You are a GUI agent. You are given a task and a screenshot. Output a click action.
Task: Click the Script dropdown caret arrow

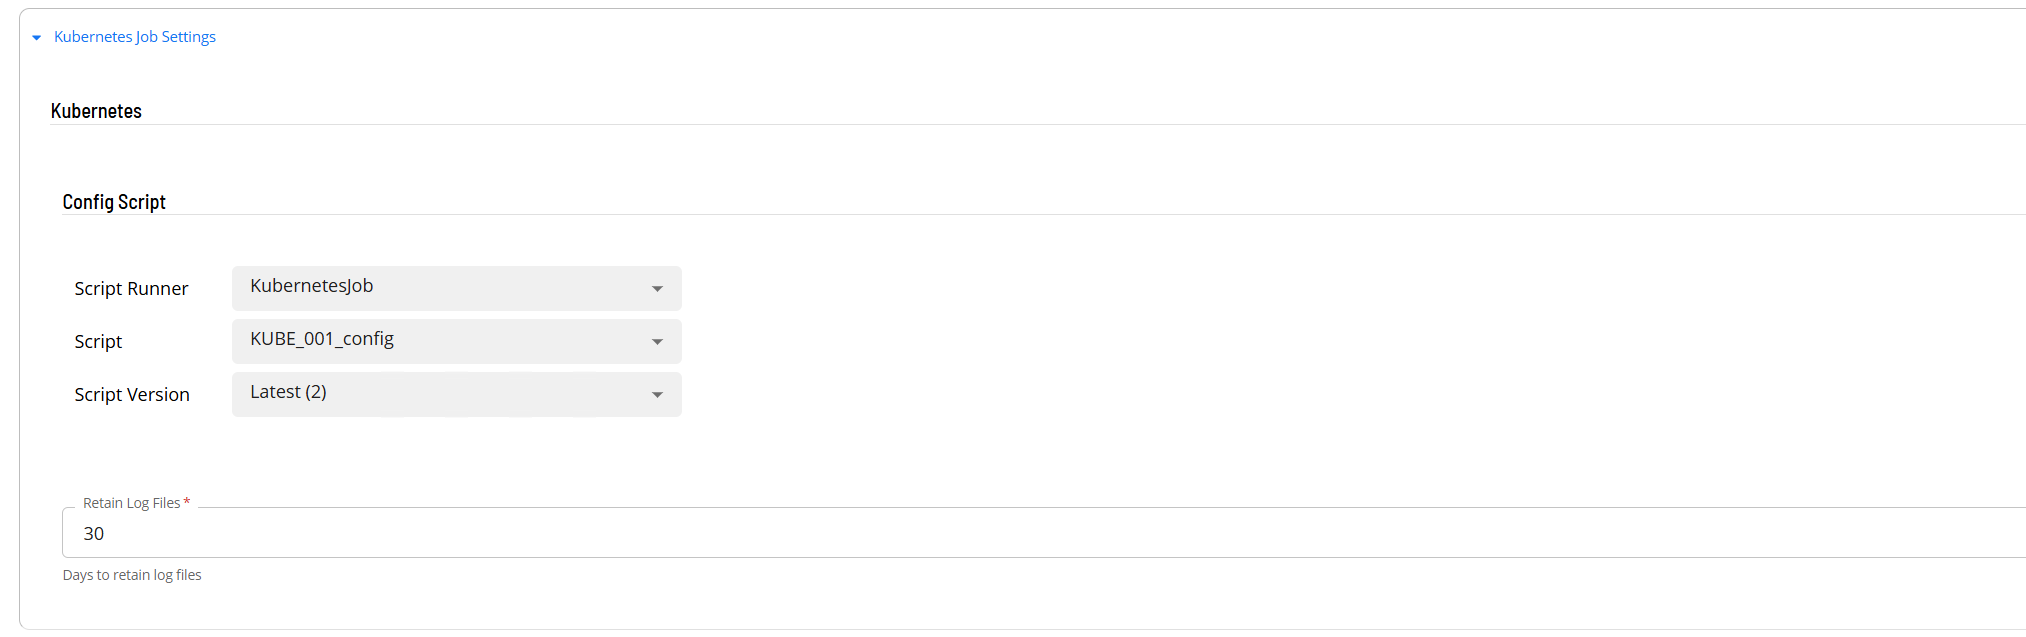point(657,342)
